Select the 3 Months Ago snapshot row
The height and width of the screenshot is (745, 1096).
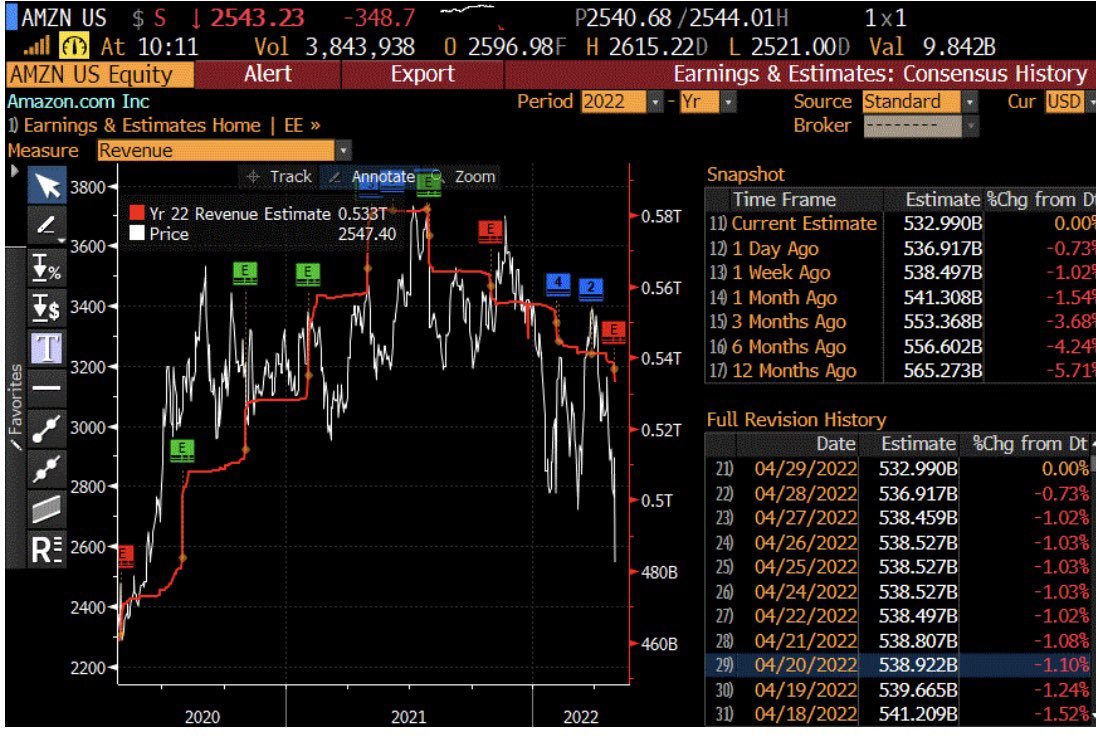point(900,321)
